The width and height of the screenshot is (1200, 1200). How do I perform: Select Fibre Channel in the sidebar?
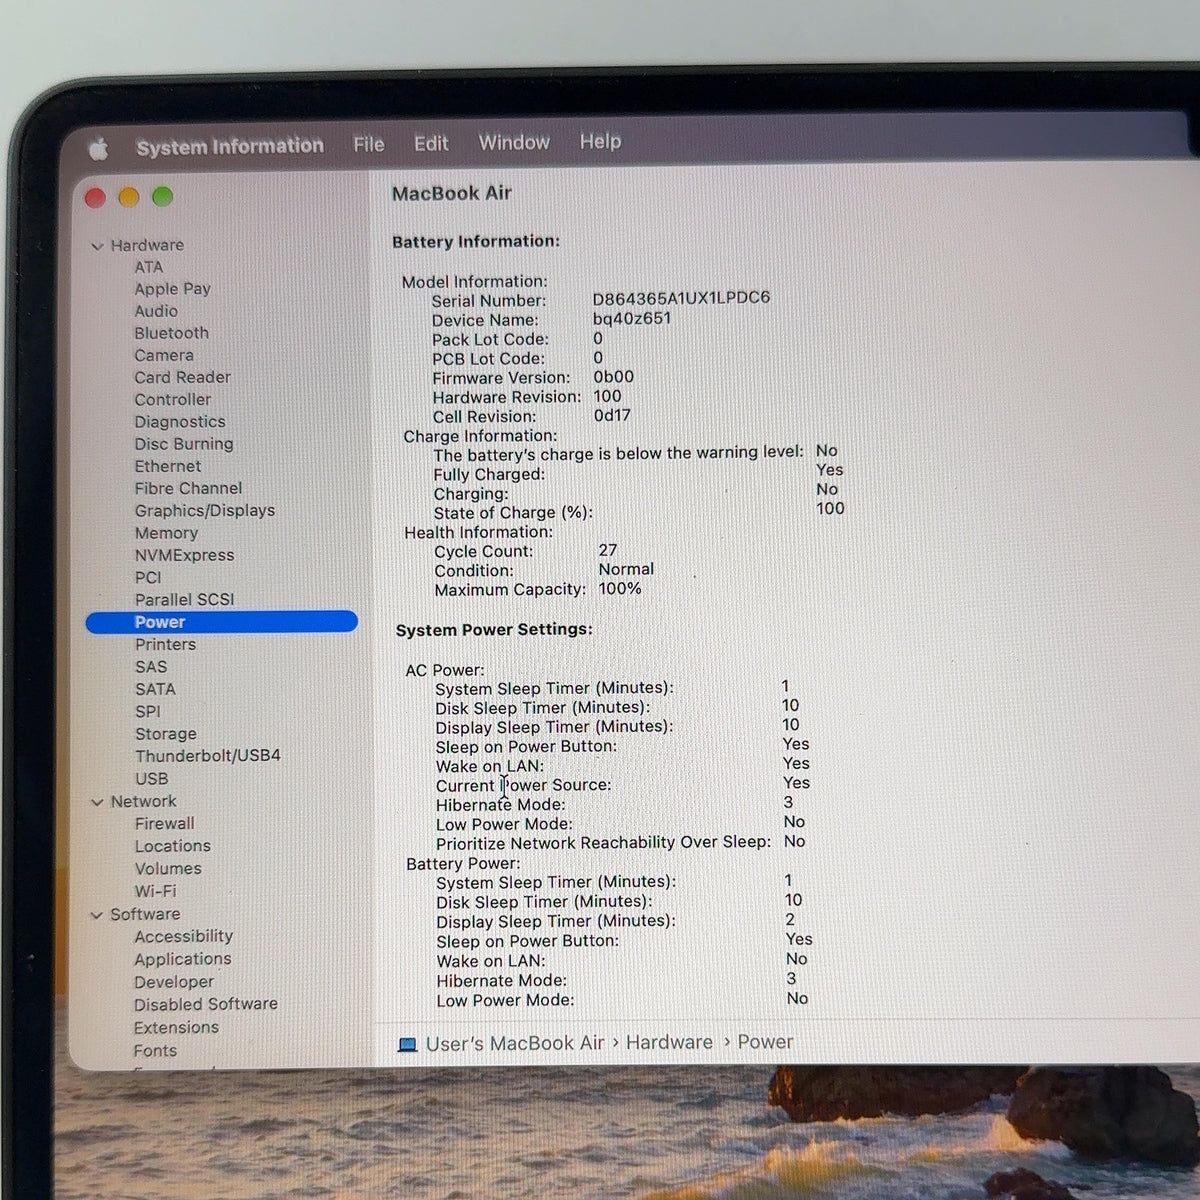[x=188, y=488]
